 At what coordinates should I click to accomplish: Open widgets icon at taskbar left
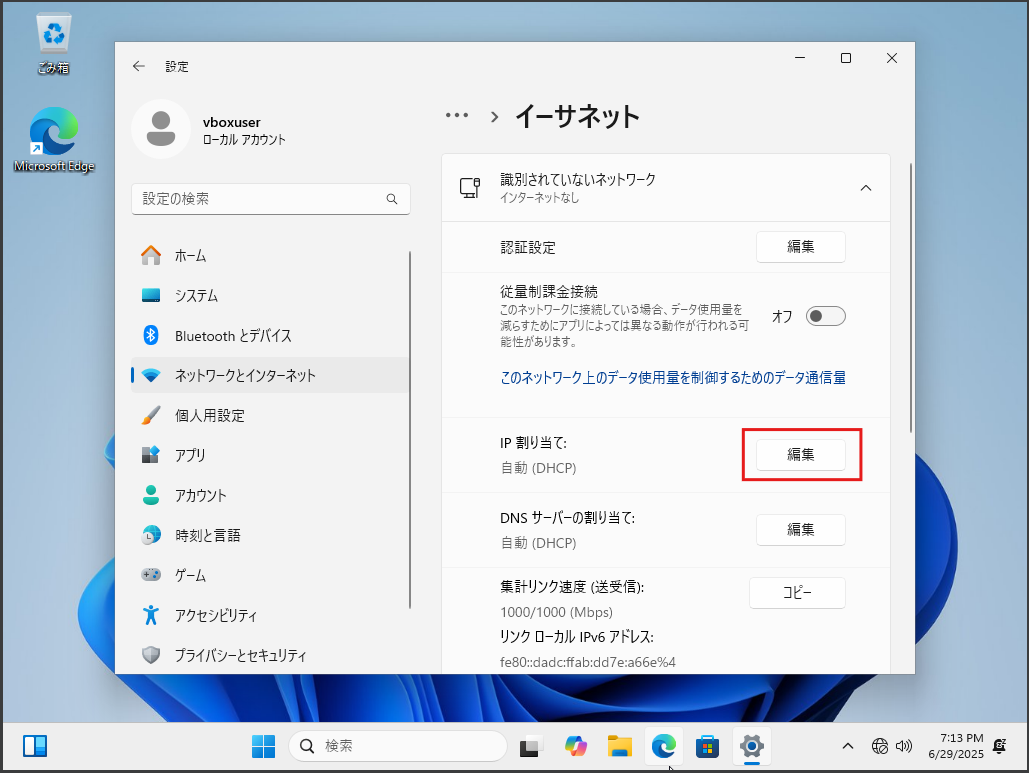pos(35,746)
